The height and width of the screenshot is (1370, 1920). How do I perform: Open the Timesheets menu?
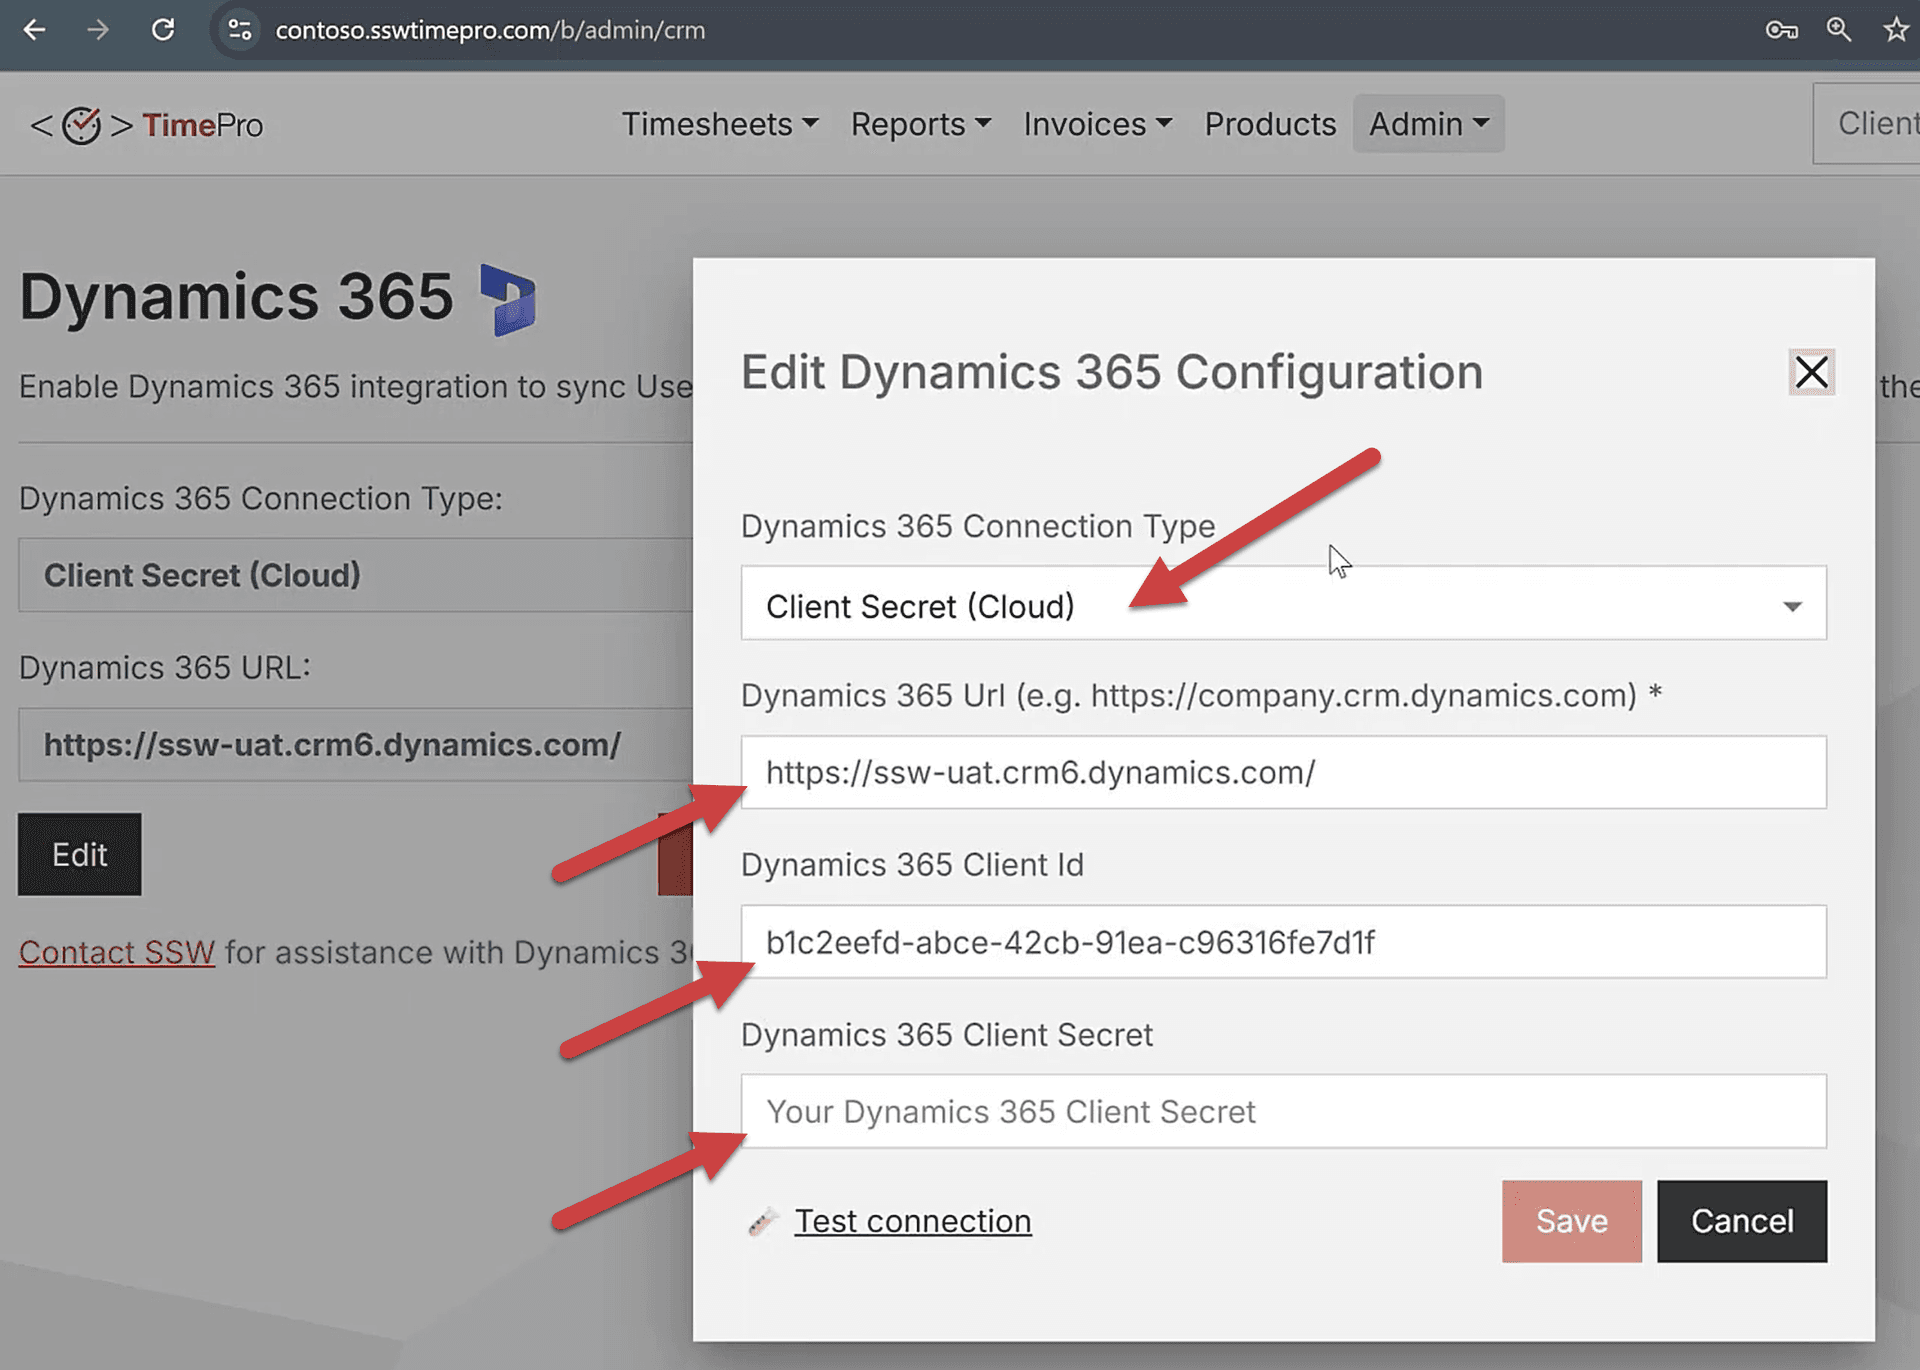(720, 124)
